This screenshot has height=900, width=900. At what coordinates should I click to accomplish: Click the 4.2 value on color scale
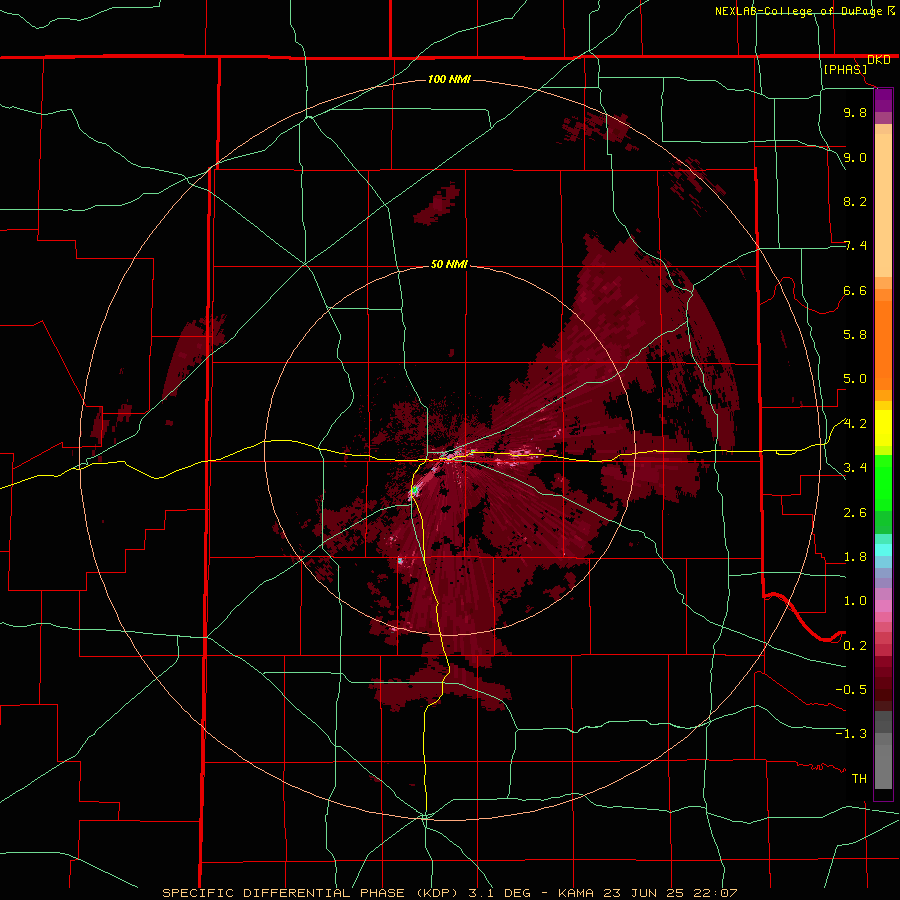tap(855, 424)
